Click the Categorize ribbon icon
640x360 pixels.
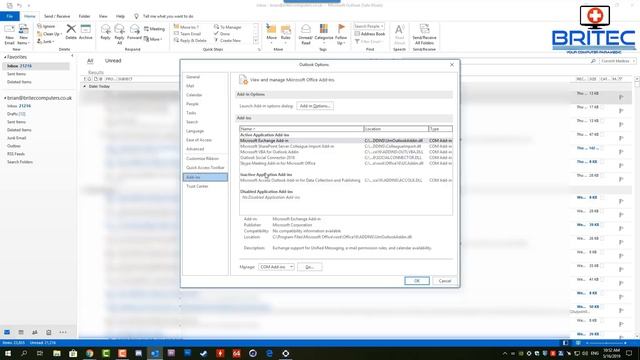(324, 34)
